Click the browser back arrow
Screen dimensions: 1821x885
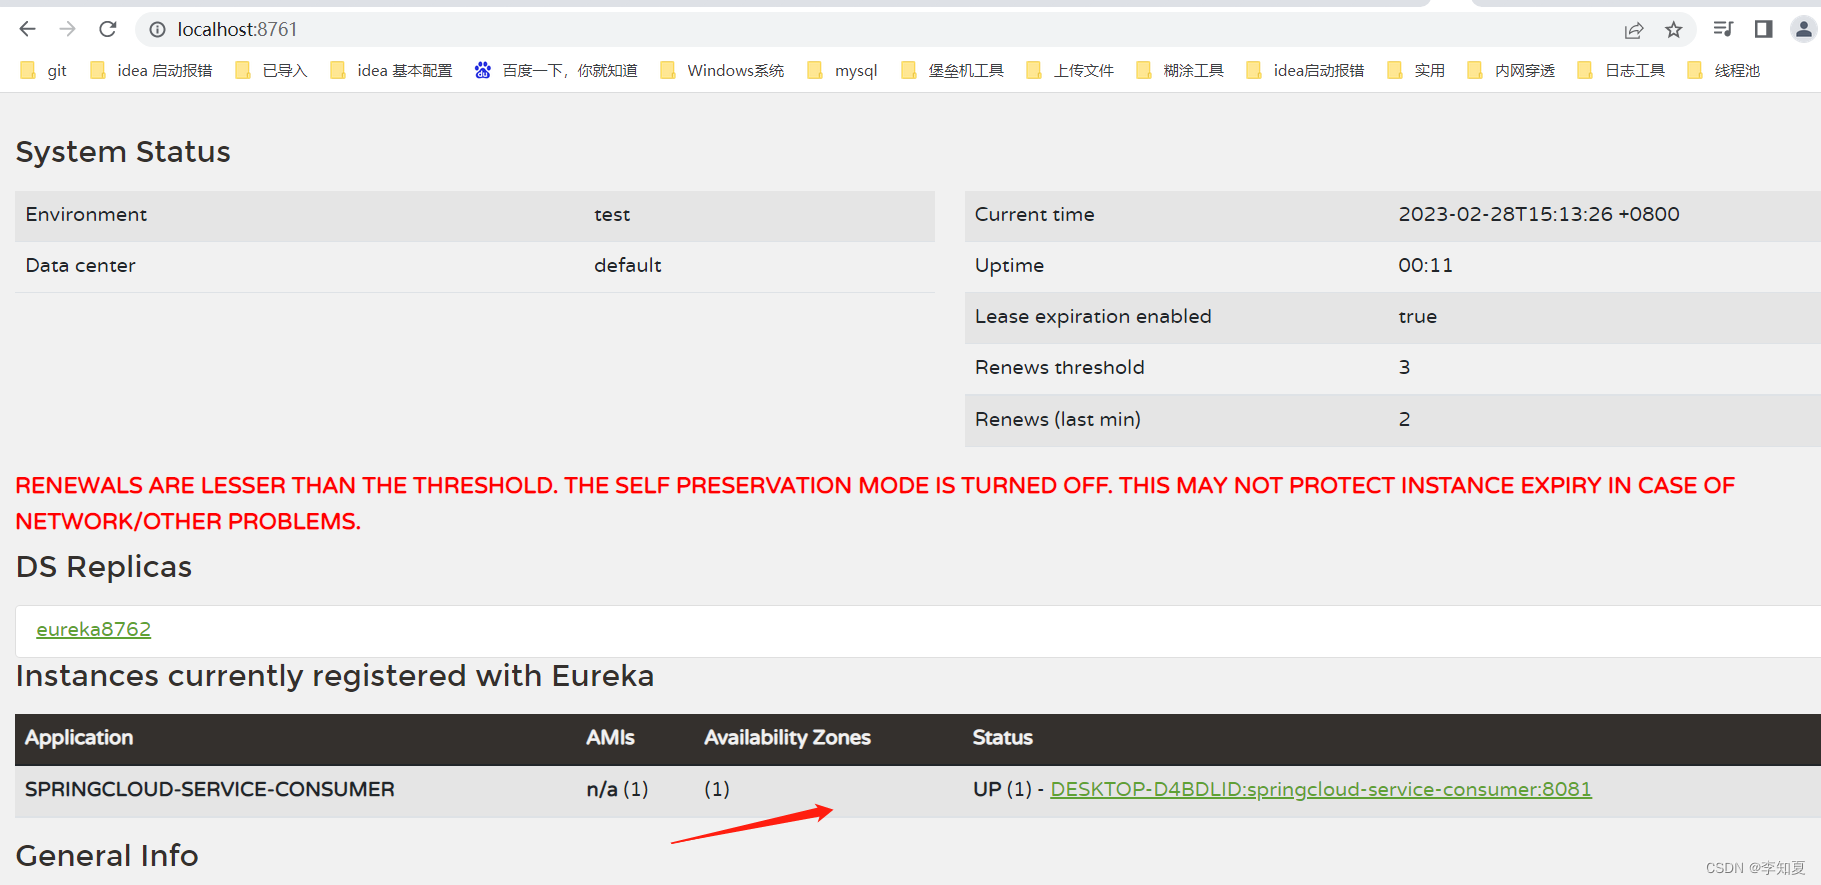(27, 29)
